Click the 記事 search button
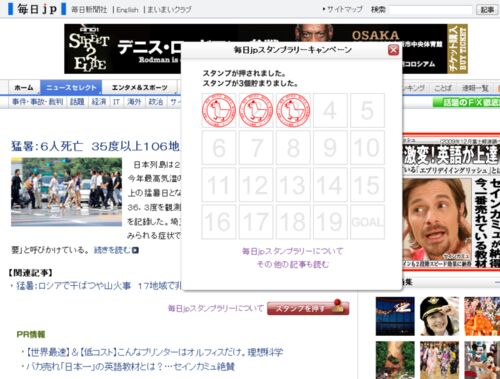 tap(487, 10)
